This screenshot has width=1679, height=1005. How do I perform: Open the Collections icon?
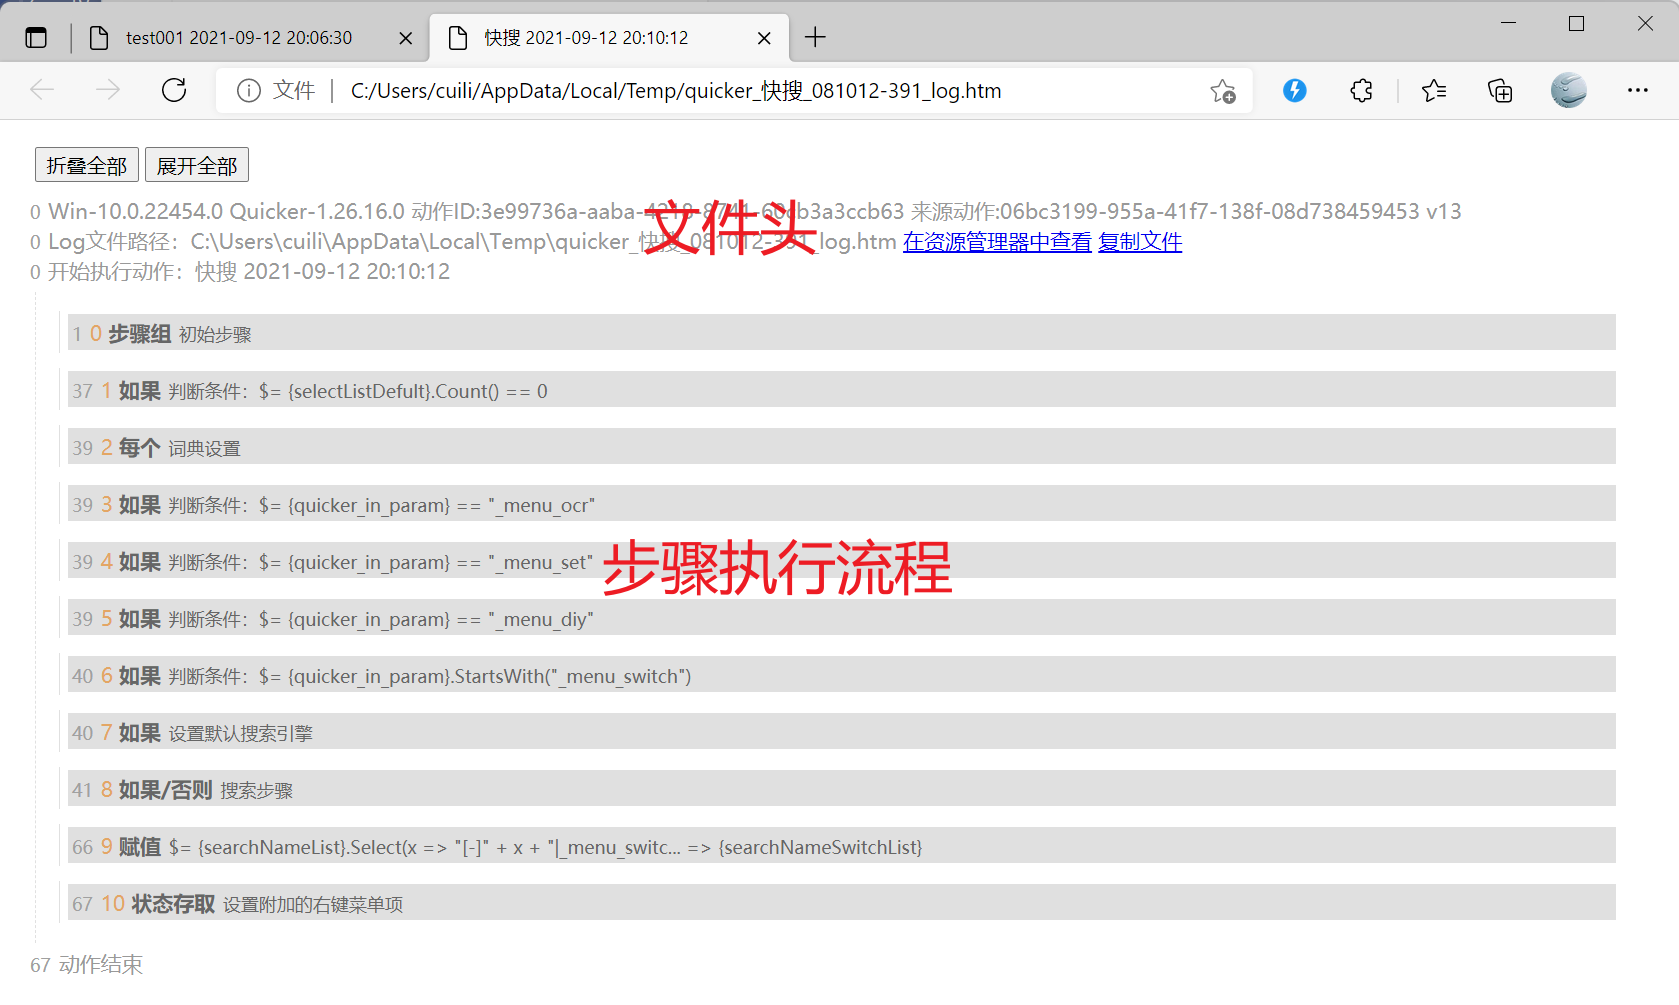1499,90
